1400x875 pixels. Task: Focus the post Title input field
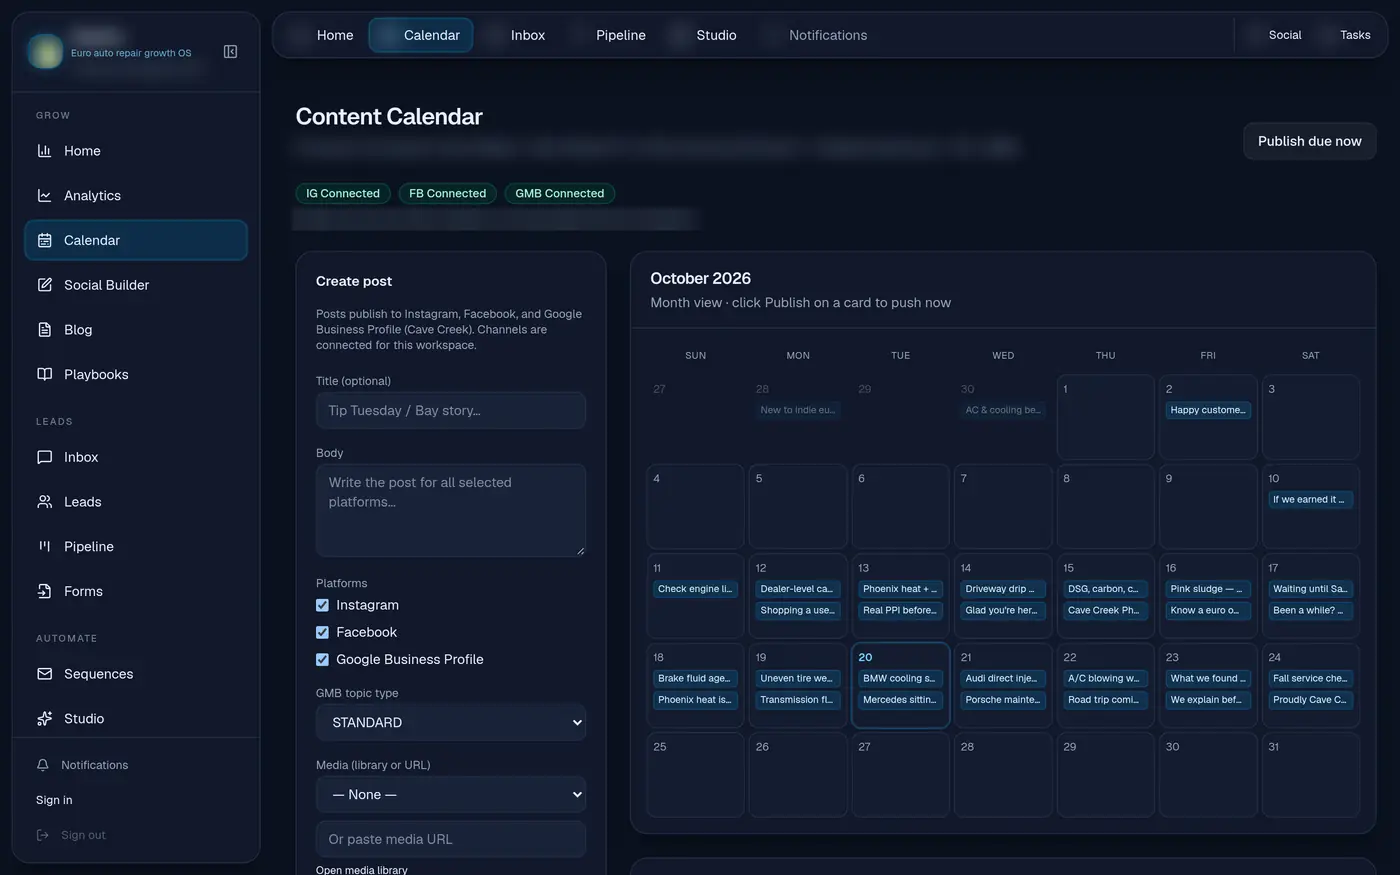coord(451,410)
